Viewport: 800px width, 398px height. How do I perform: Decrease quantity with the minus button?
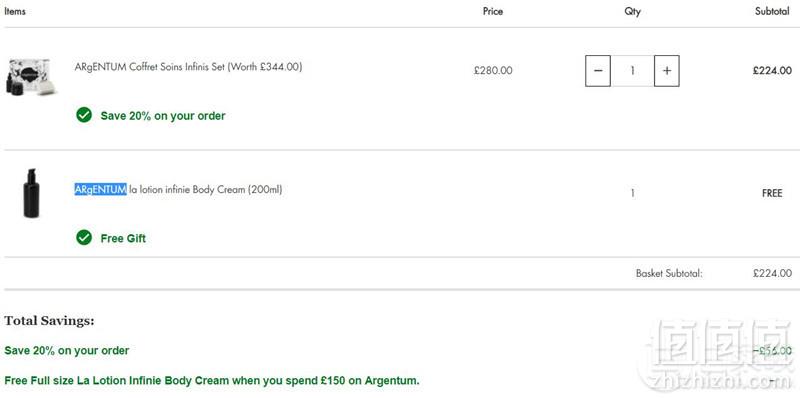(597, 71)
